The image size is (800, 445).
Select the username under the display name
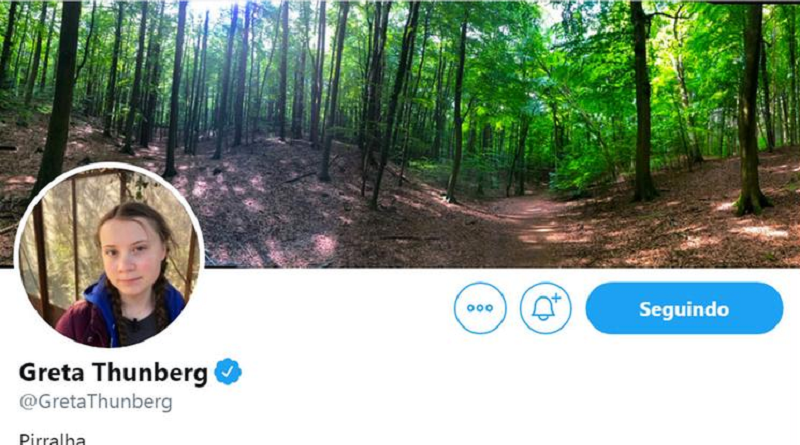[95, 402]
